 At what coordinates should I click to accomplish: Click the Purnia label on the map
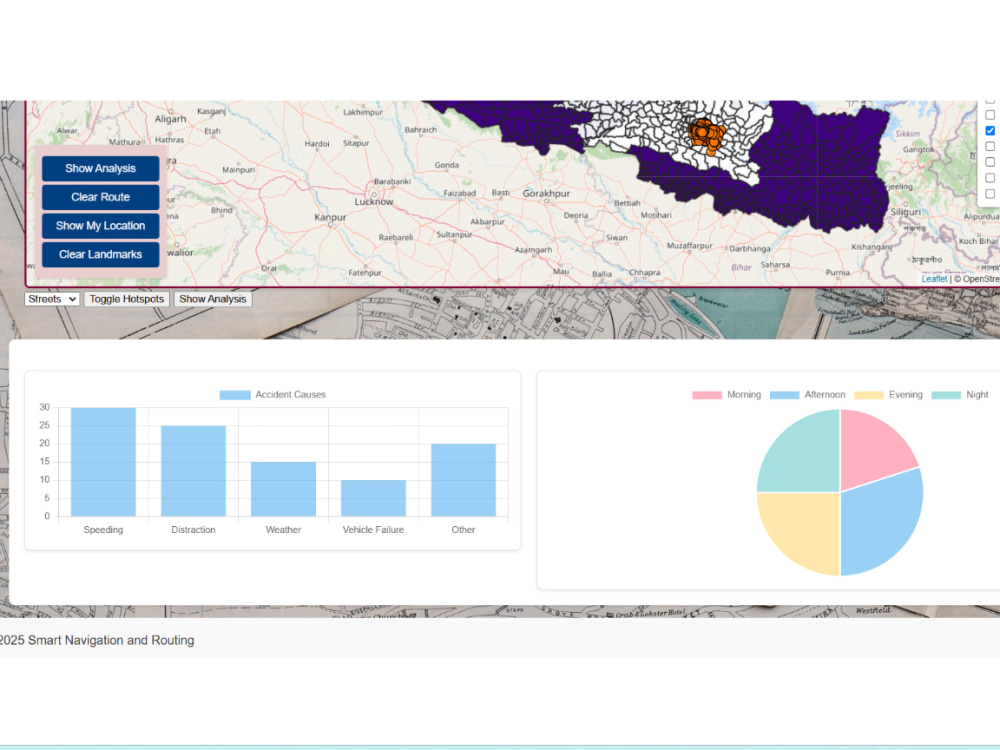coord(838,272)
